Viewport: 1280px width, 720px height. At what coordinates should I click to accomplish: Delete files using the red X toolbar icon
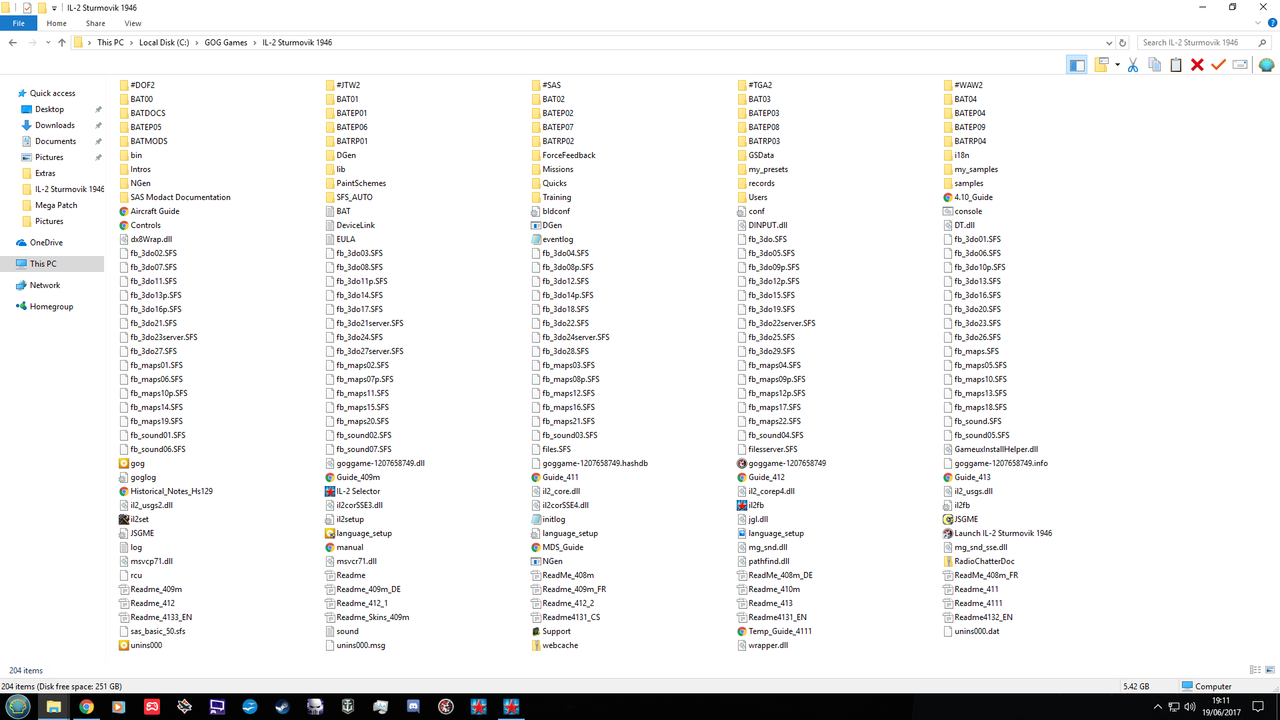(1197, 64)
